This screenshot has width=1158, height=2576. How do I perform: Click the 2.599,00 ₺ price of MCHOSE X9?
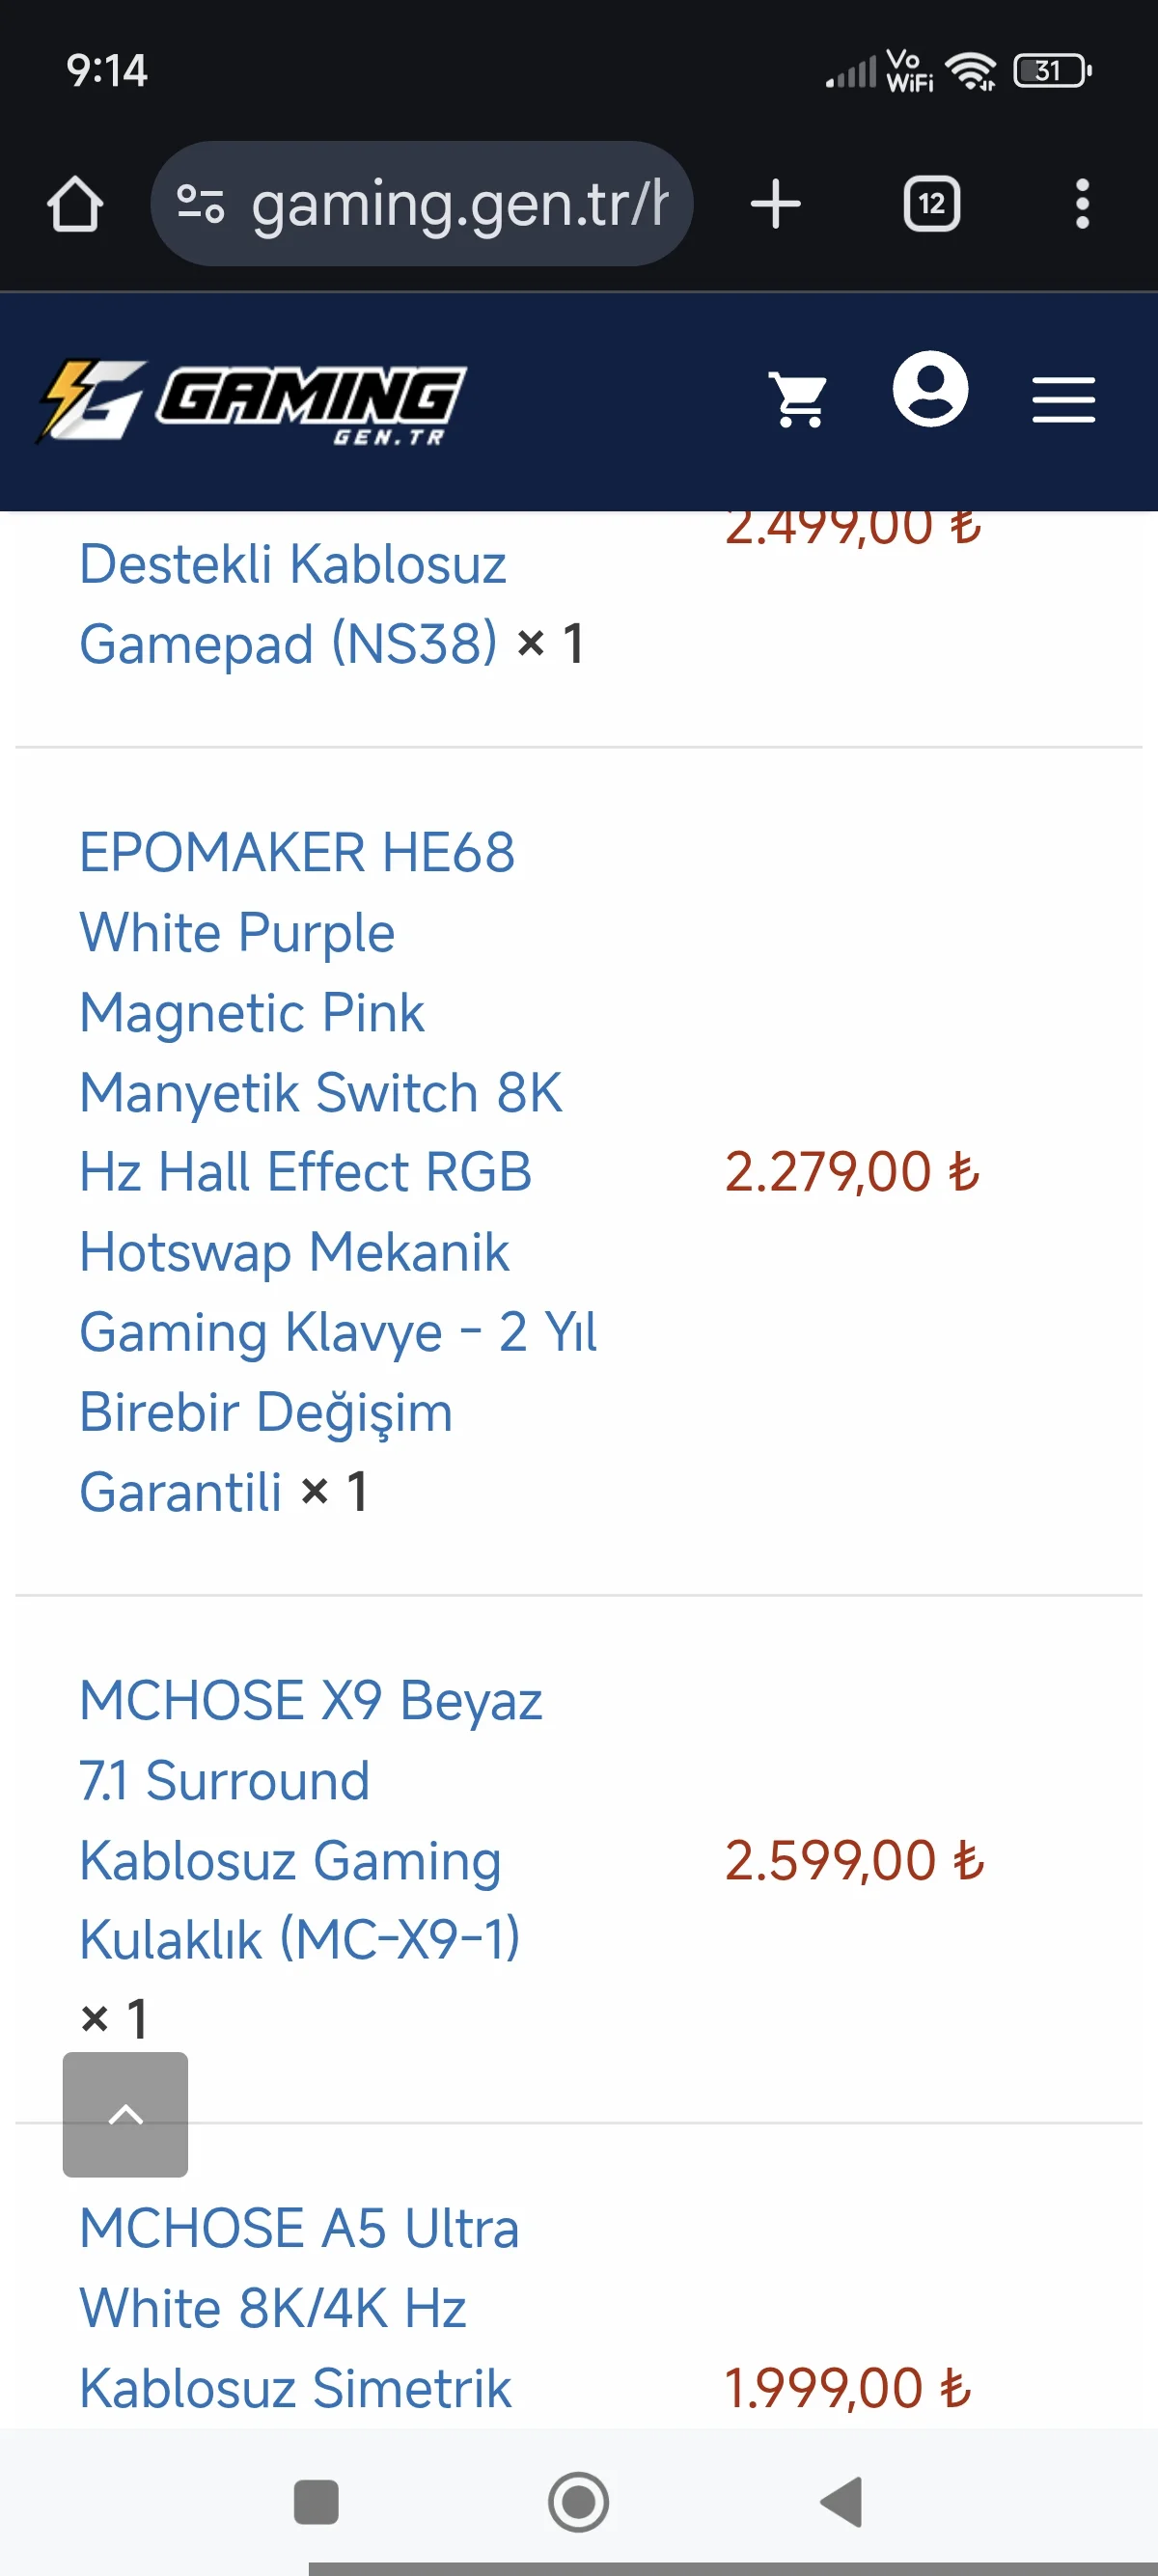pyautogui.click(x=854, y=1861)
